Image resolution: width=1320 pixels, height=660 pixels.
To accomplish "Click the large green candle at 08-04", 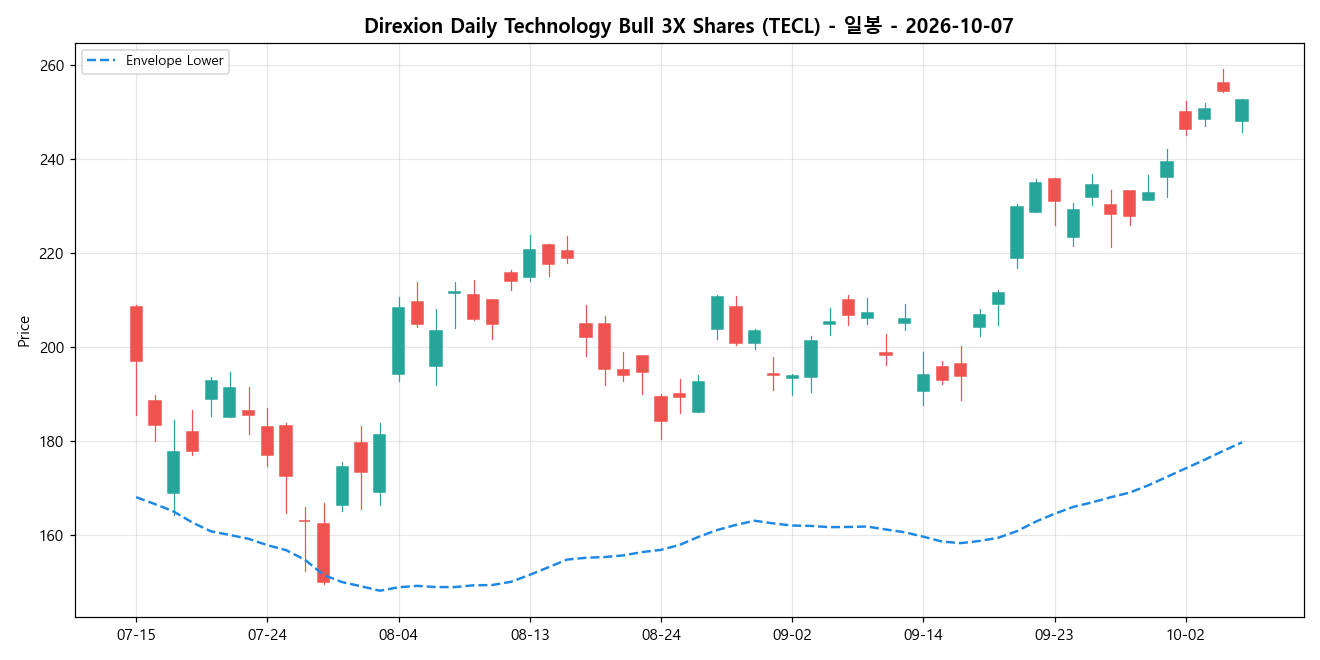I will pos(398,341).
